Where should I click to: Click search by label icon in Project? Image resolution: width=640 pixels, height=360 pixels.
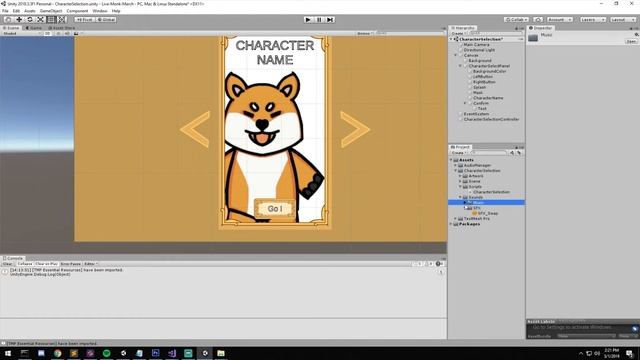coord(519,153)
